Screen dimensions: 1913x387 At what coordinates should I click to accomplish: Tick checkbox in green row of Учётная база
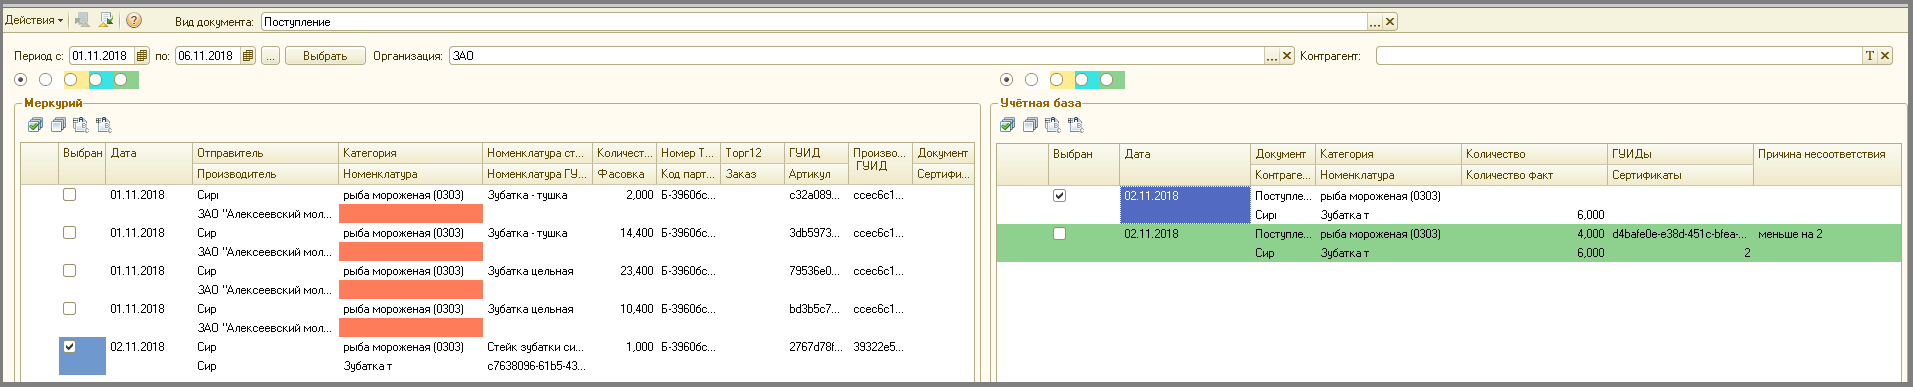click(x=1060, y=234)
